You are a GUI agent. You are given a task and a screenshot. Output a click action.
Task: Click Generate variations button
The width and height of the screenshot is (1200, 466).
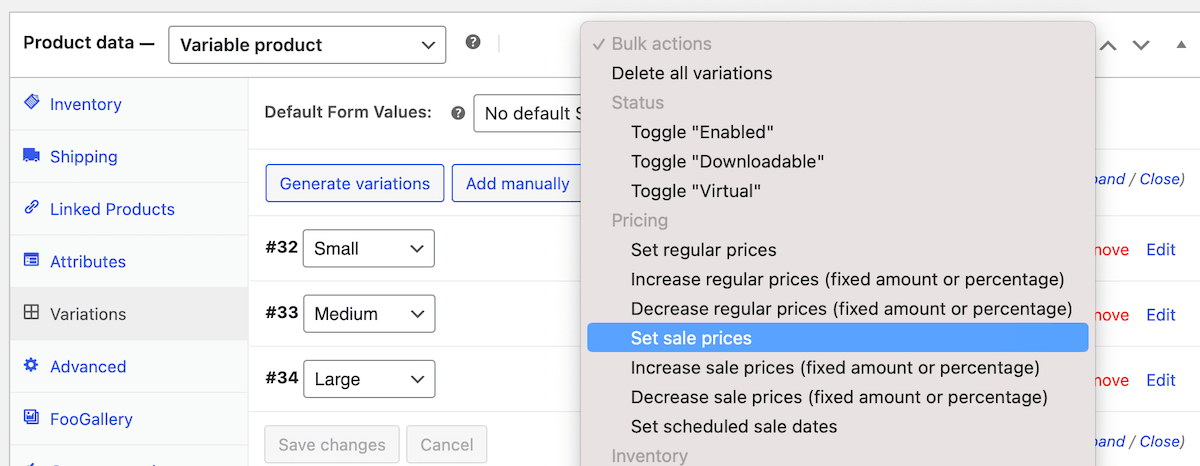(x=355, y=183)
